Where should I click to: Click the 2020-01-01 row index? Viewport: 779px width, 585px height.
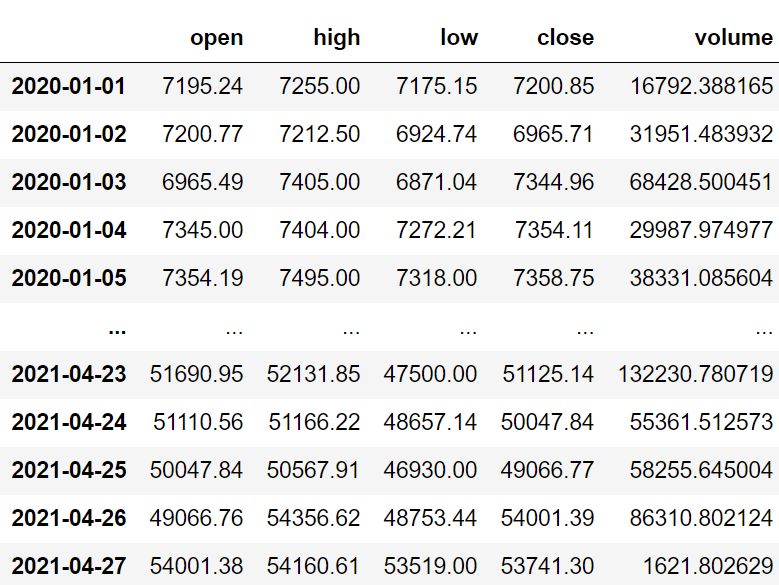69,86
